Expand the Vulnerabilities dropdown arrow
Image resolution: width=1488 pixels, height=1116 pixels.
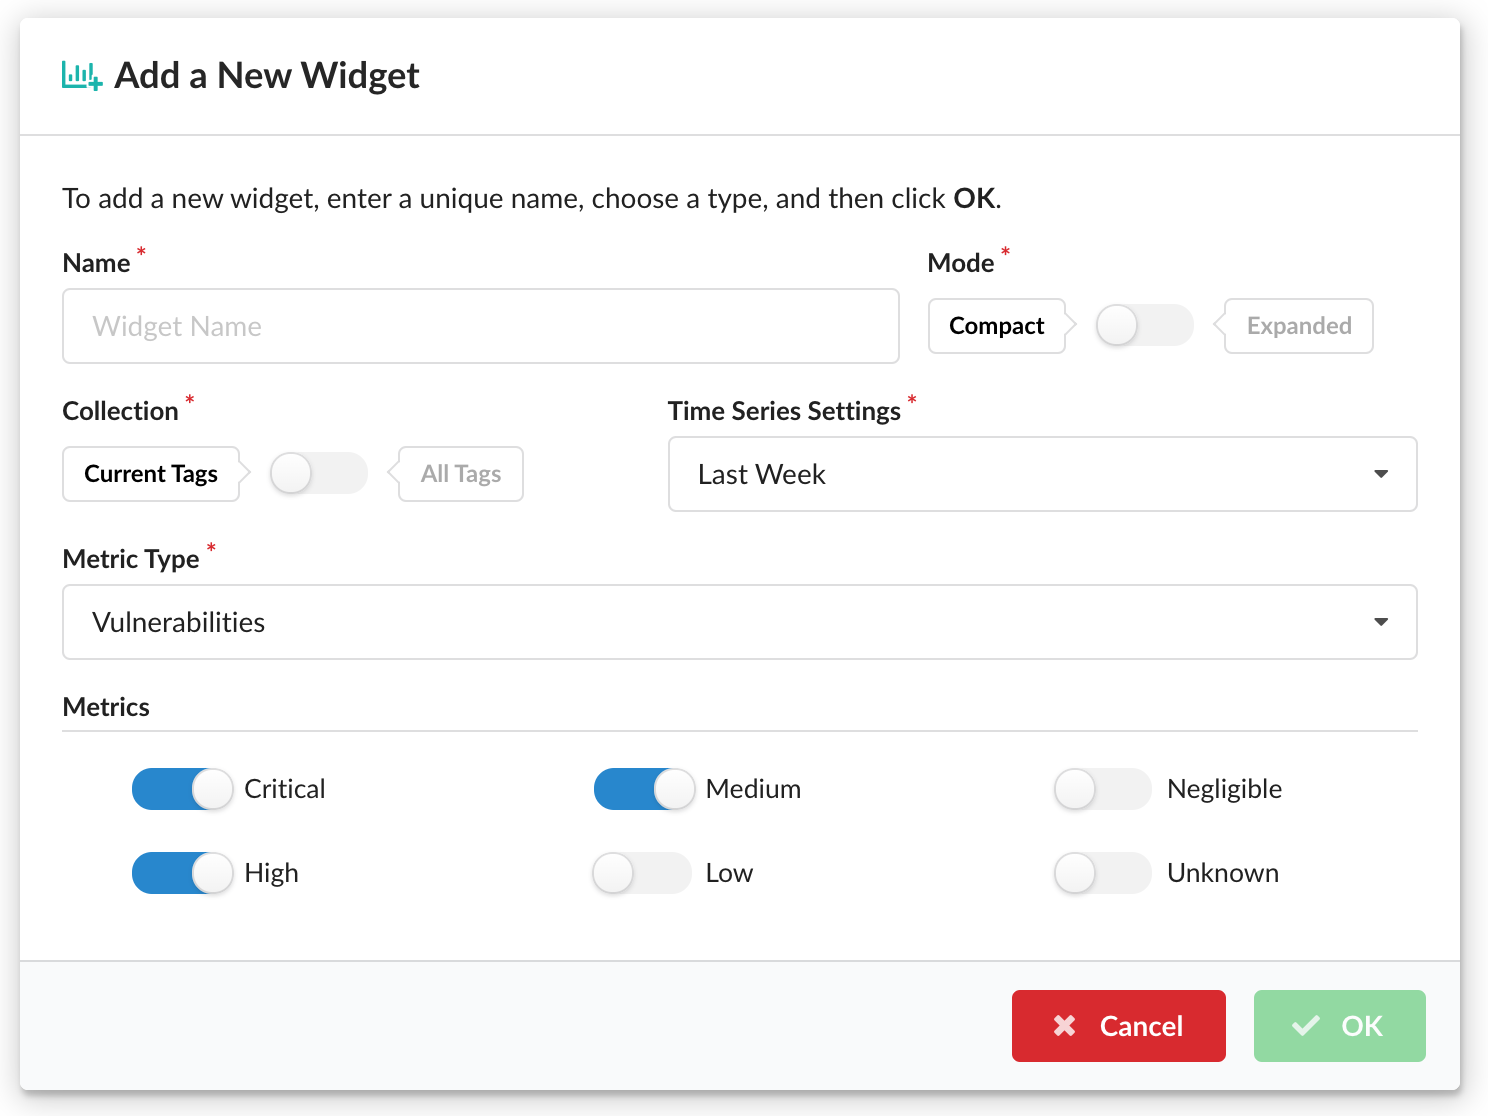(1381, 622)
